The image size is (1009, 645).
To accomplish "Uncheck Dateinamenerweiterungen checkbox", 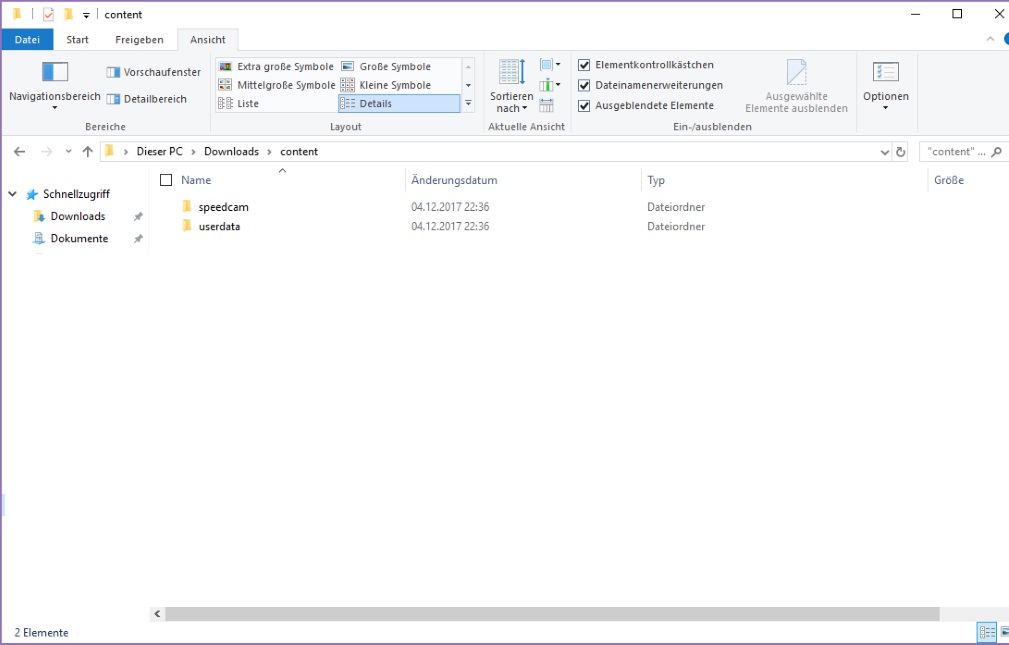I will pos(584,86).
